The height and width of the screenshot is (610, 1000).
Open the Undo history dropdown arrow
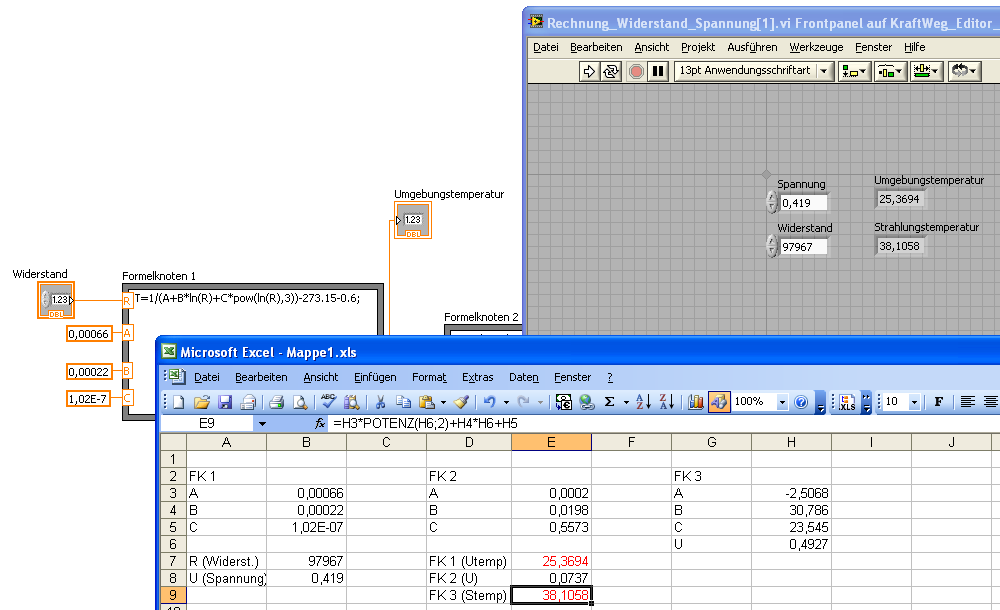pos(506,402)
